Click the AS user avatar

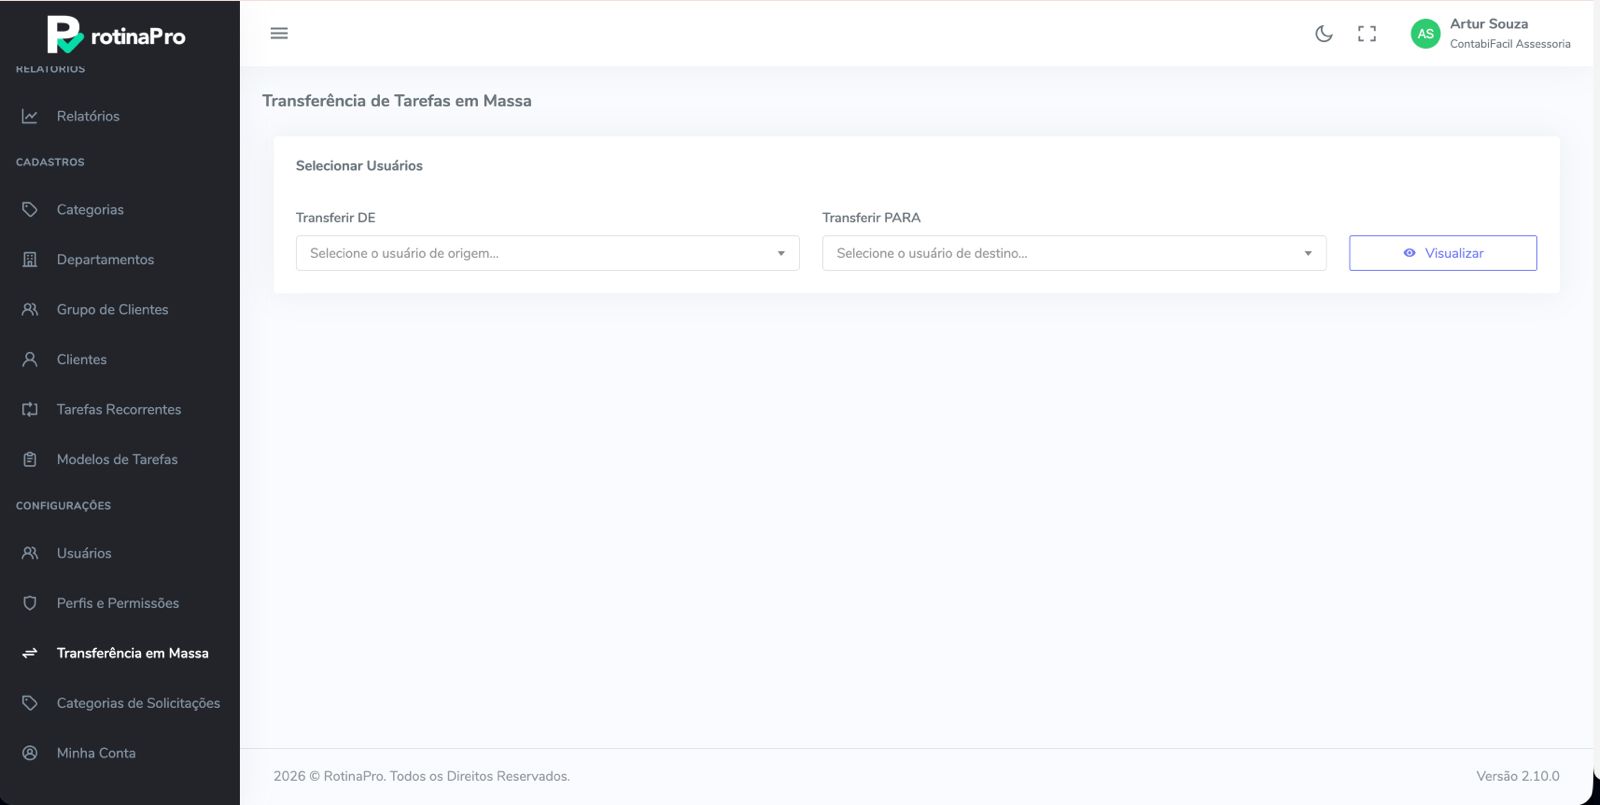[x=1425, y=34]
